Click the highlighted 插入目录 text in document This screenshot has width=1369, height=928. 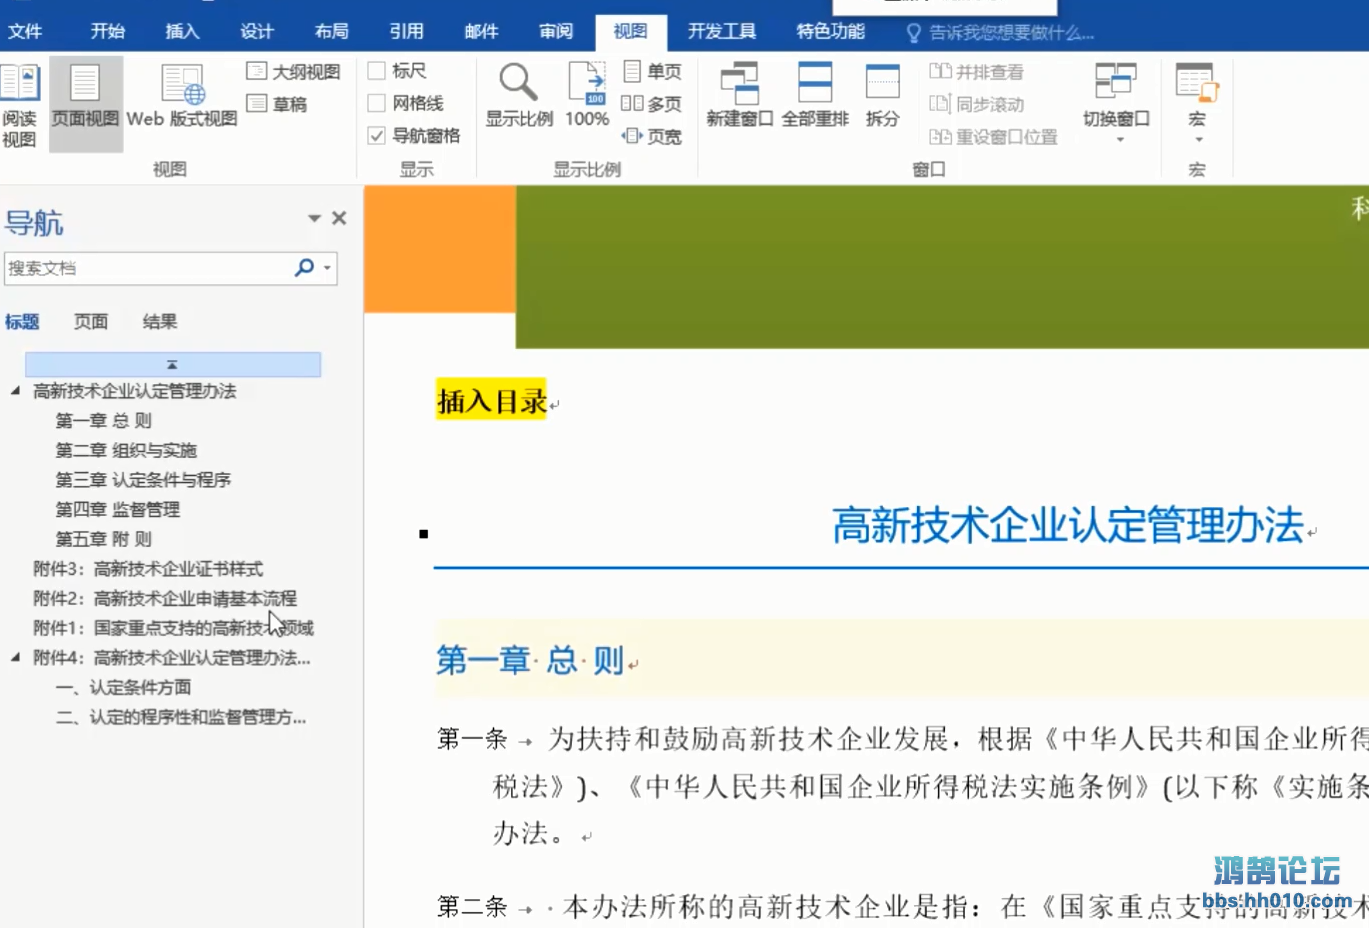coord(491,401)
